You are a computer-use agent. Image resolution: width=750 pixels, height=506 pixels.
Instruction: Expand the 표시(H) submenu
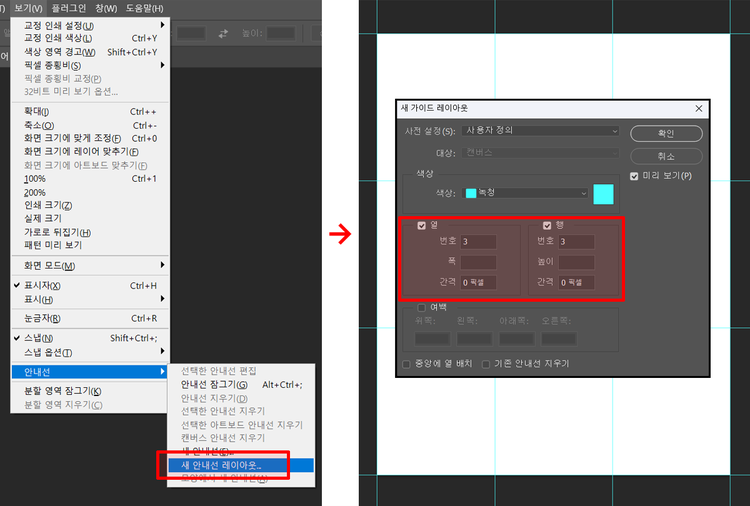(x=89, y=299)
